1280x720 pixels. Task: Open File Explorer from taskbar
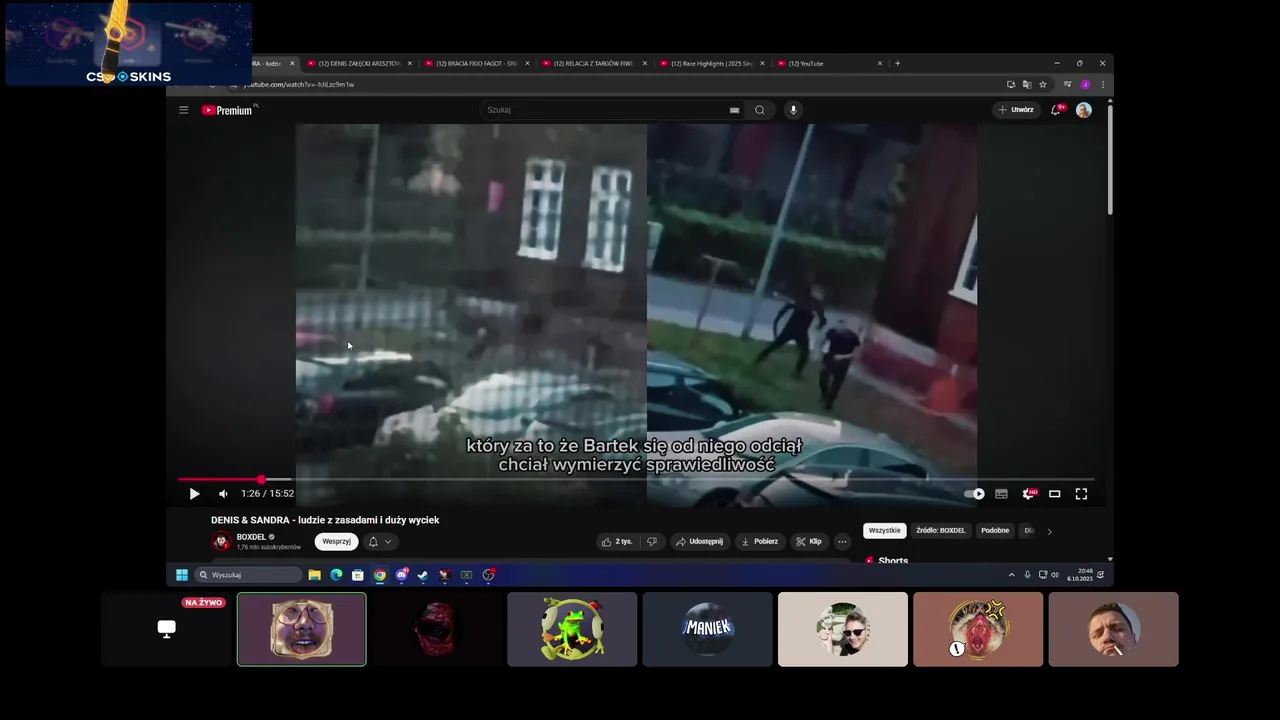pyautogui.click(x=314, y=575)
